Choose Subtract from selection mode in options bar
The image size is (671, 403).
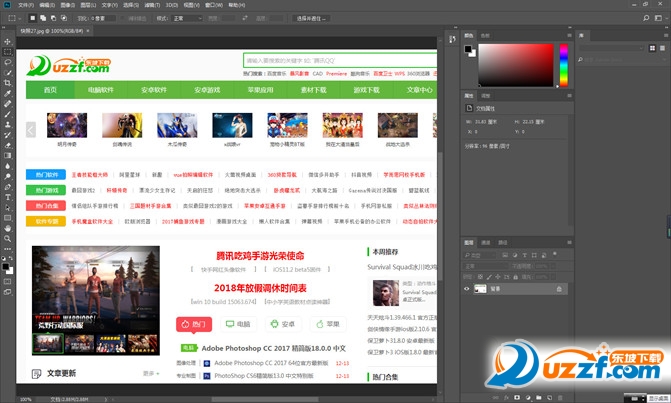53,18
